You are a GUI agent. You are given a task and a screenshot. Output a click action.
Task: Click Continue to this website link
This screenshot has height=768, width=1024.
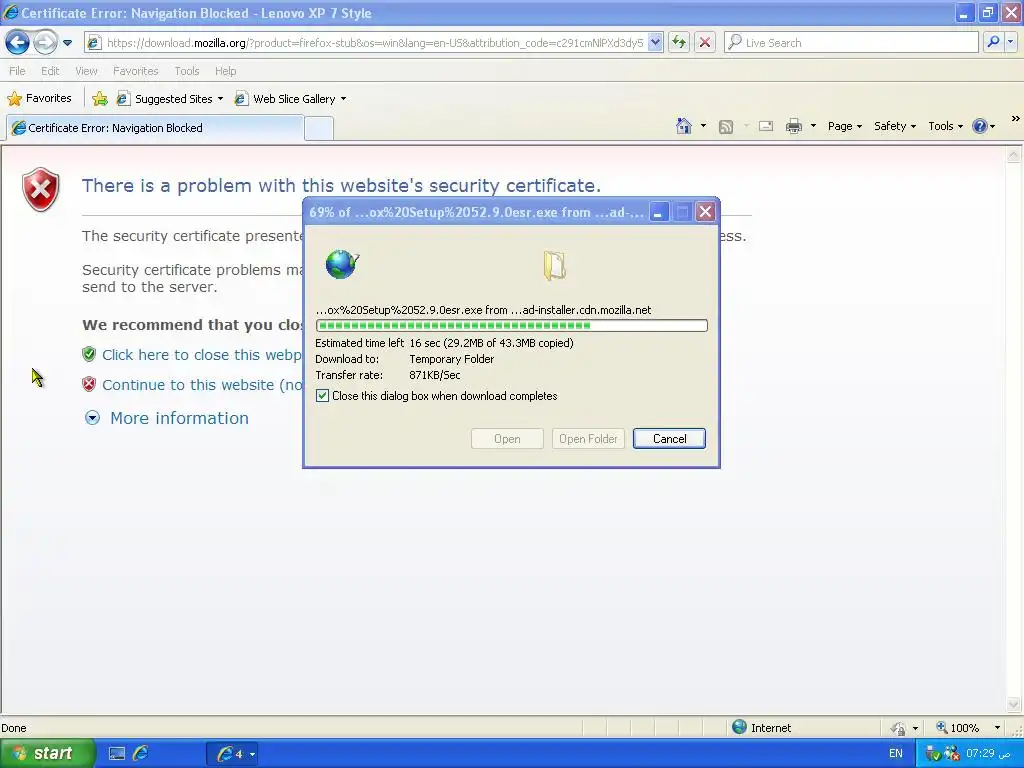coord(202,385)
